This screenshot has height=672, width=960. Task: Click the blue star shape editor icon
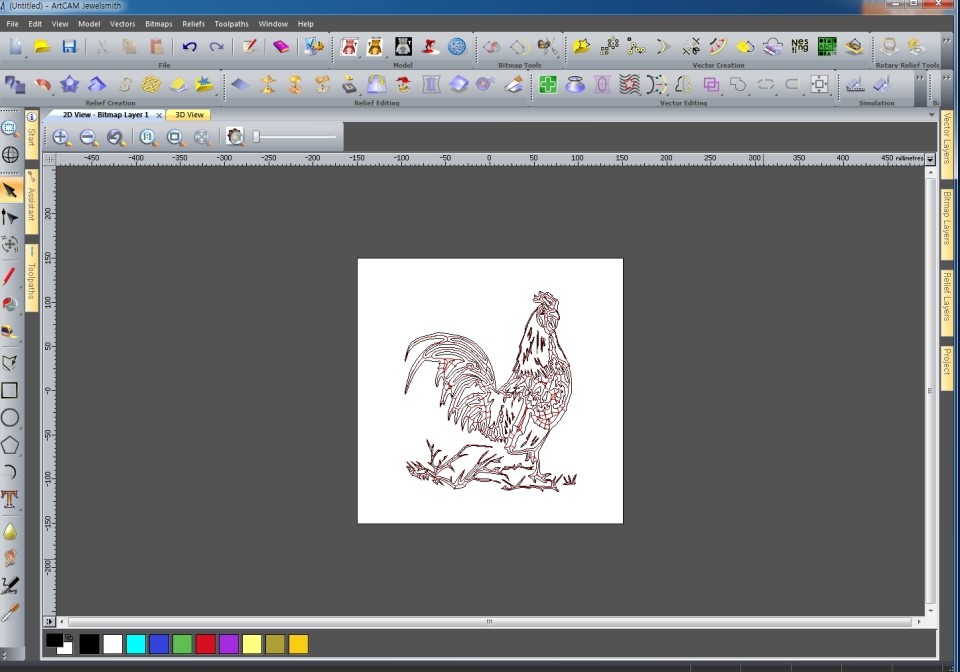[69, 84]
